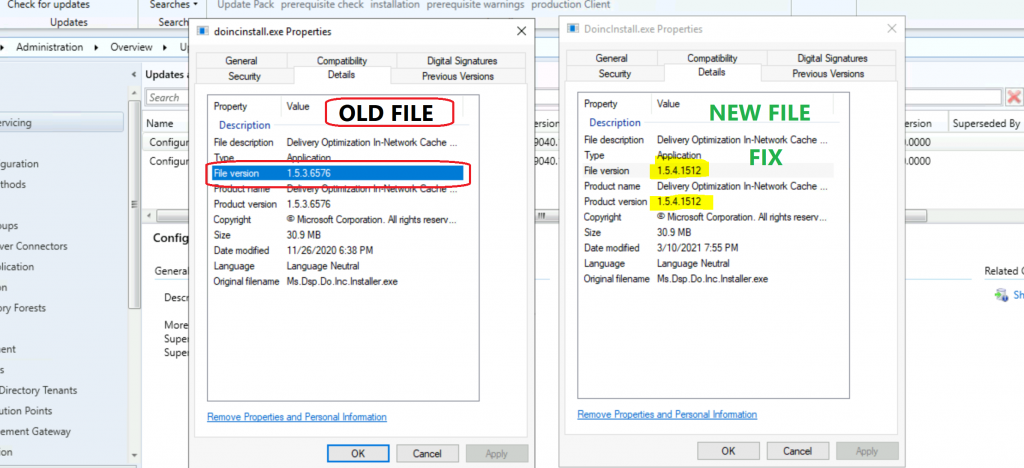Open Previous Versions tab in old file dialog

[457, 76]
